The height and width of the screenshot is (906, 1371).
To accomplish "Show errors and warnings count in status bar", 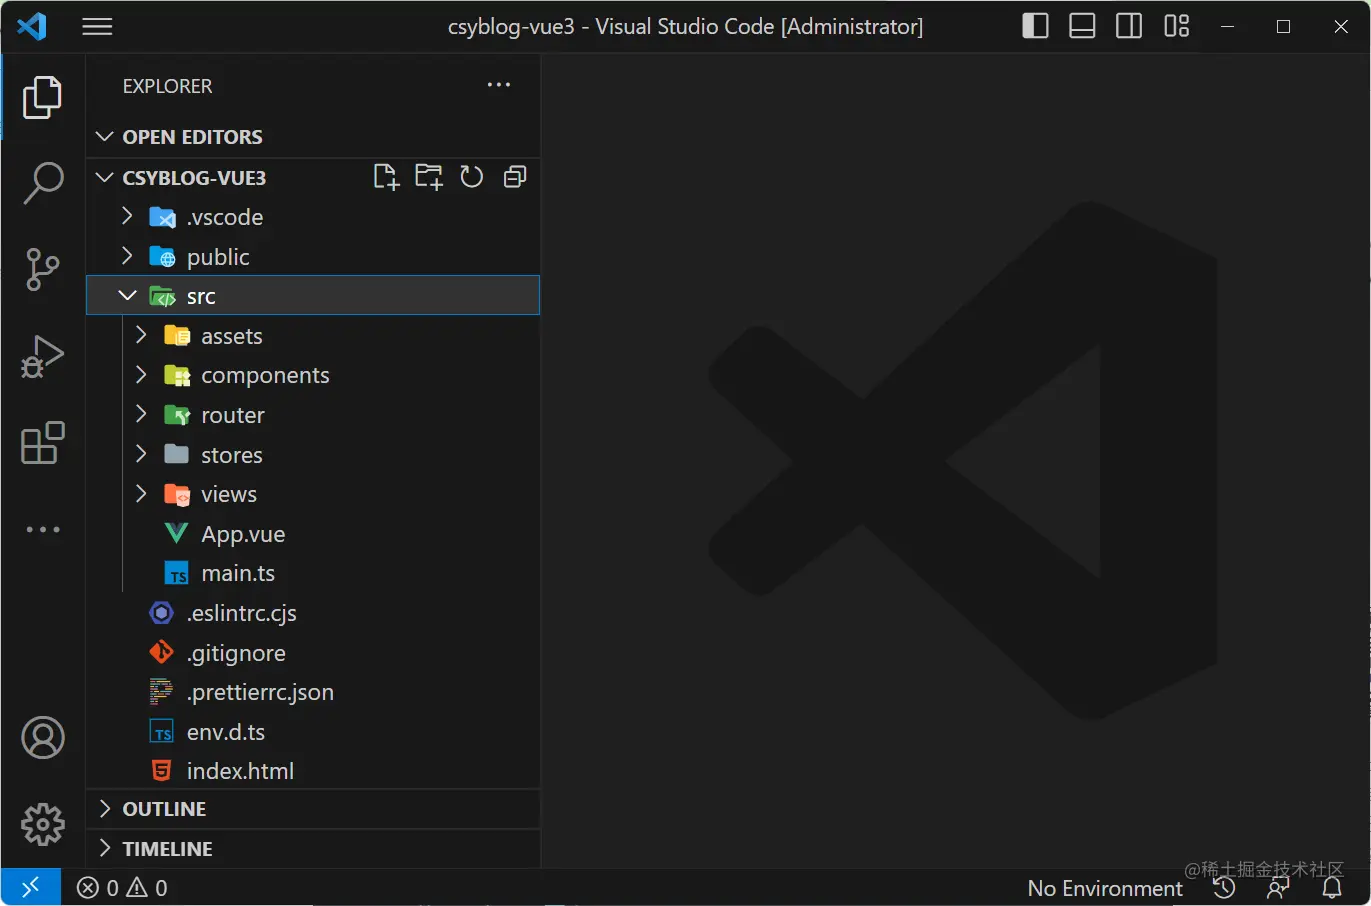I will click(122, 888).
